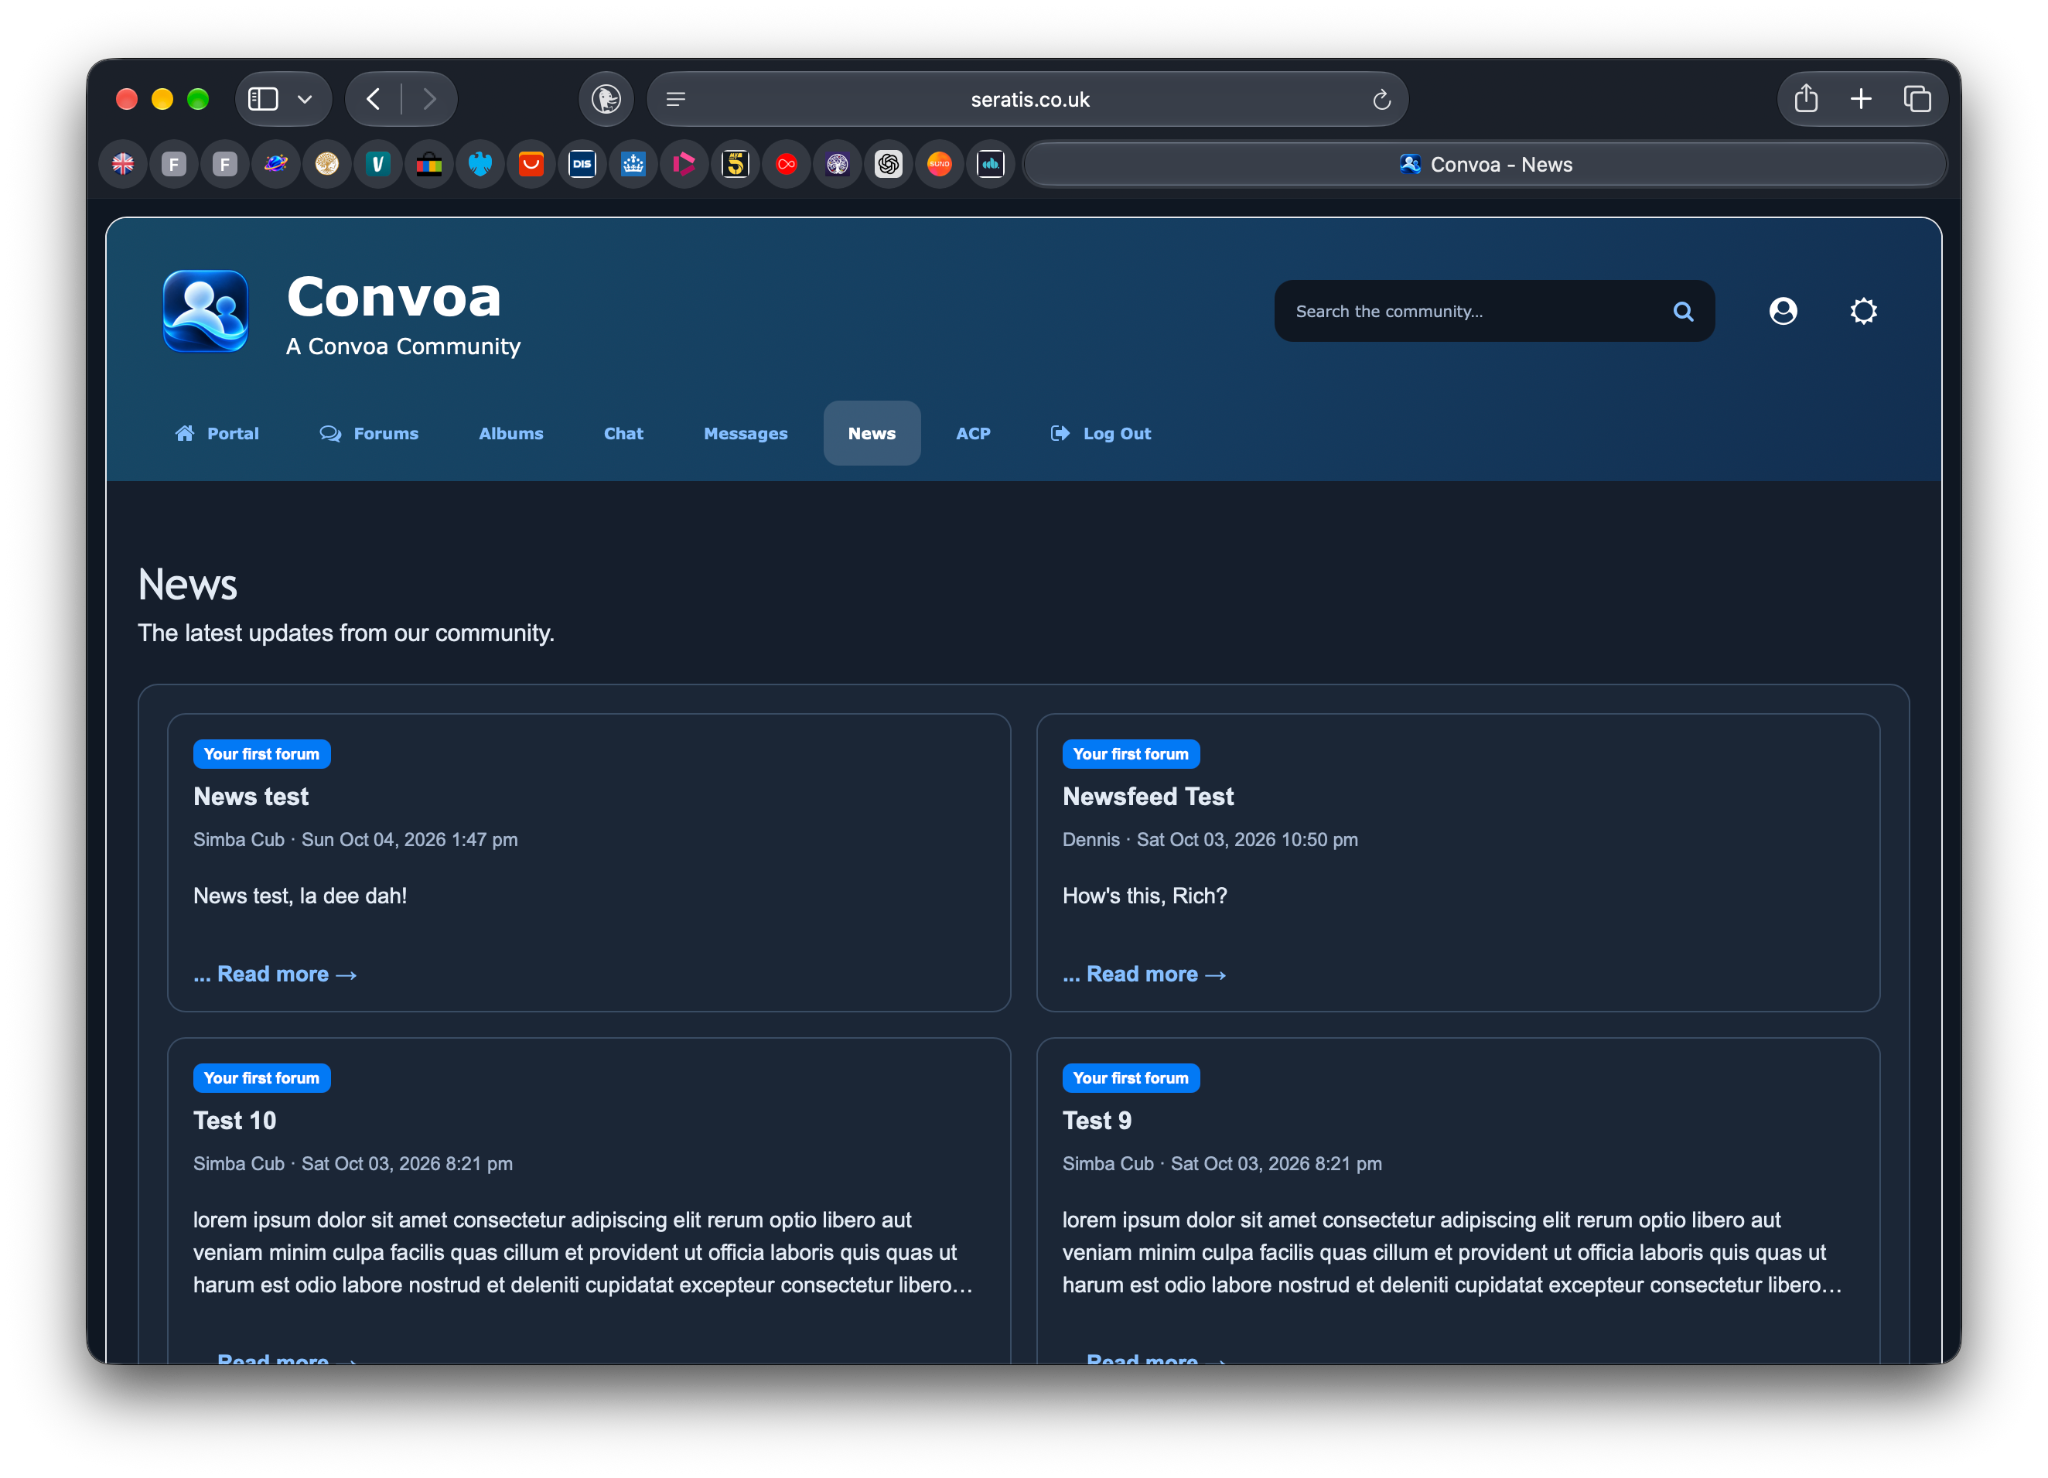Click Read more on Newsfeed Test card
The width and height of the screenshot is (2048, 1478).
point(1144,974)
